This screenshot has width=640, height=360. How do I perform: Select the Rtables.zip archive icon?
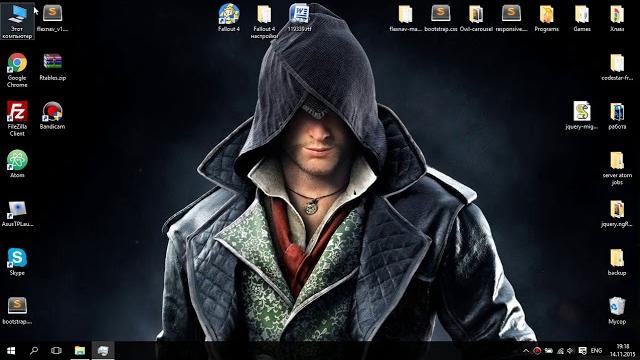tap(52, 67)
